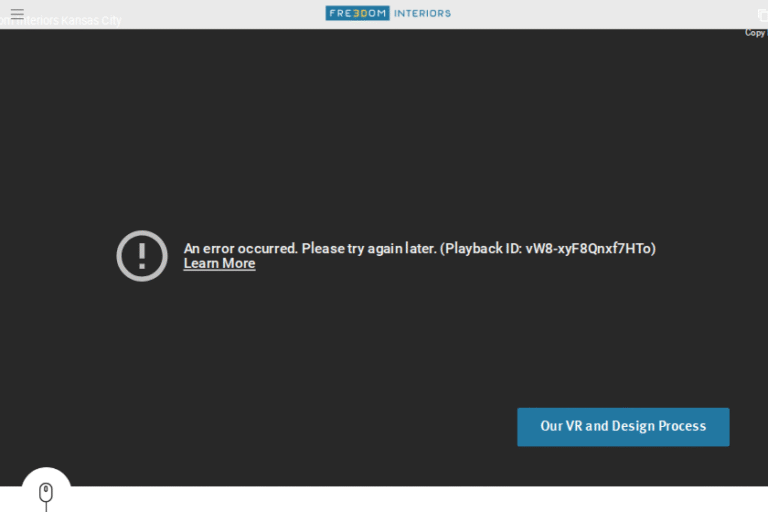
Task: Click the Copy label under link icon
Action: (x=755, y=33)
